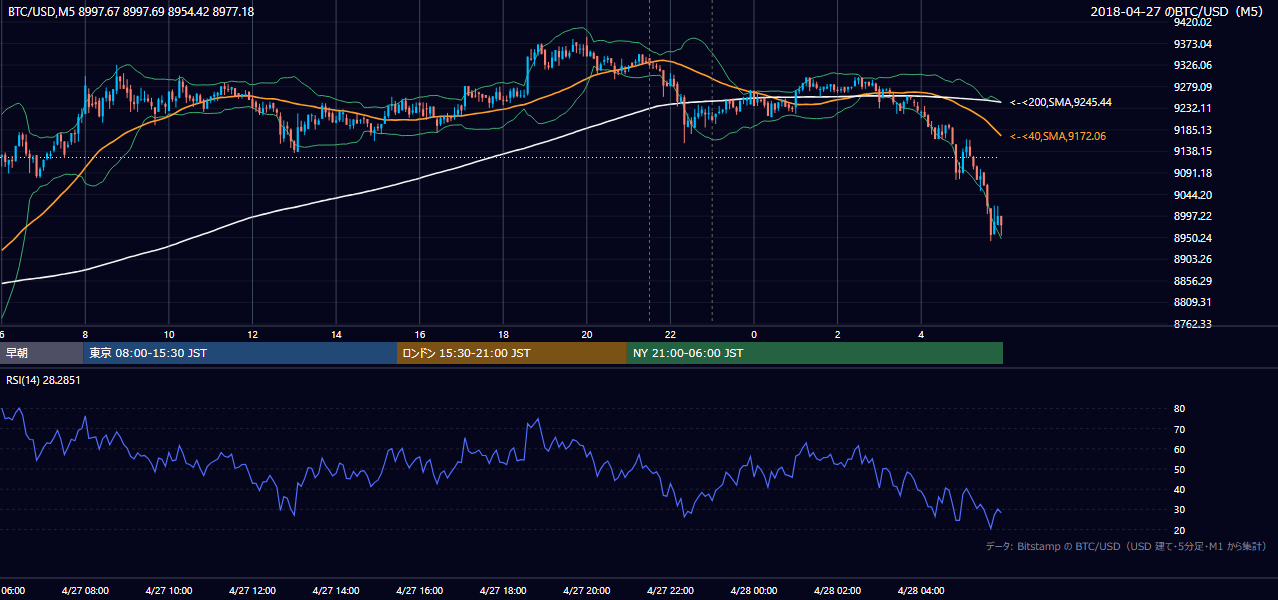The height and width of the screenshot is (600, 1278).
Task: Click hour 20 on price chart time axis
Action: [587, 334]
